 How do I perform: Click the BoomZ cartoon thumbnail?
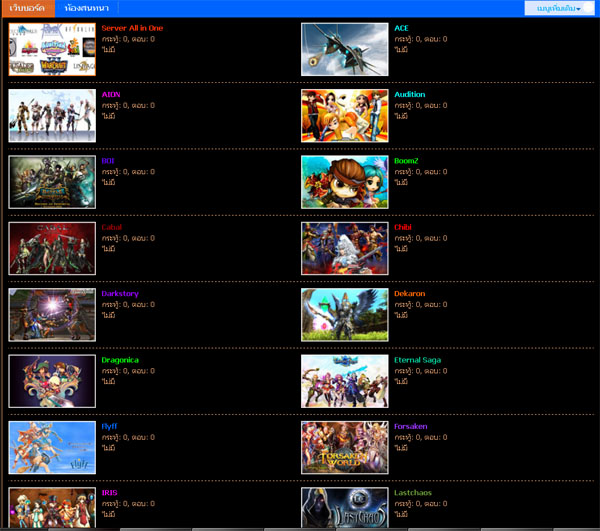tap(345, 182)
